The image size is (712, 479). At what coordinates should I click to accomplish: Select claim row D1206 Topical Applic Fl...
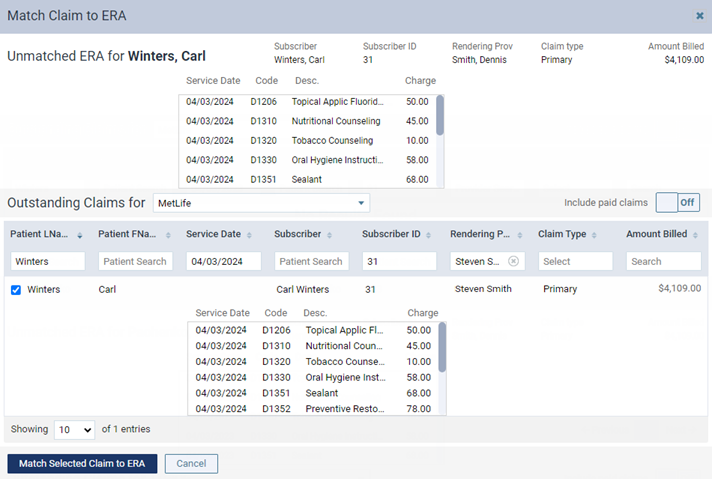coord(313,330)
